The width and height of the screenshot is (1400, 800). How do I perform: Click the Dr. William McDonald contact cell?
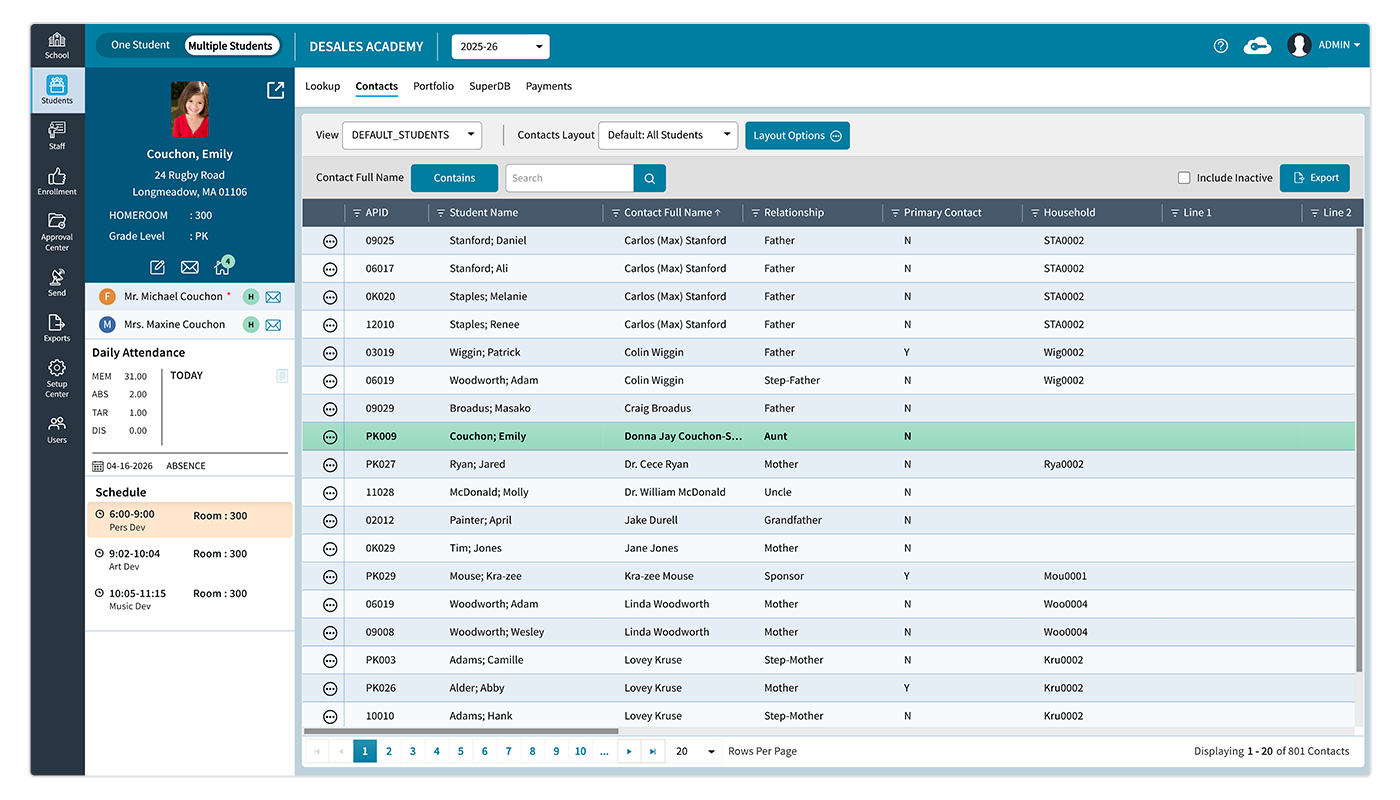tap(677, 493)
